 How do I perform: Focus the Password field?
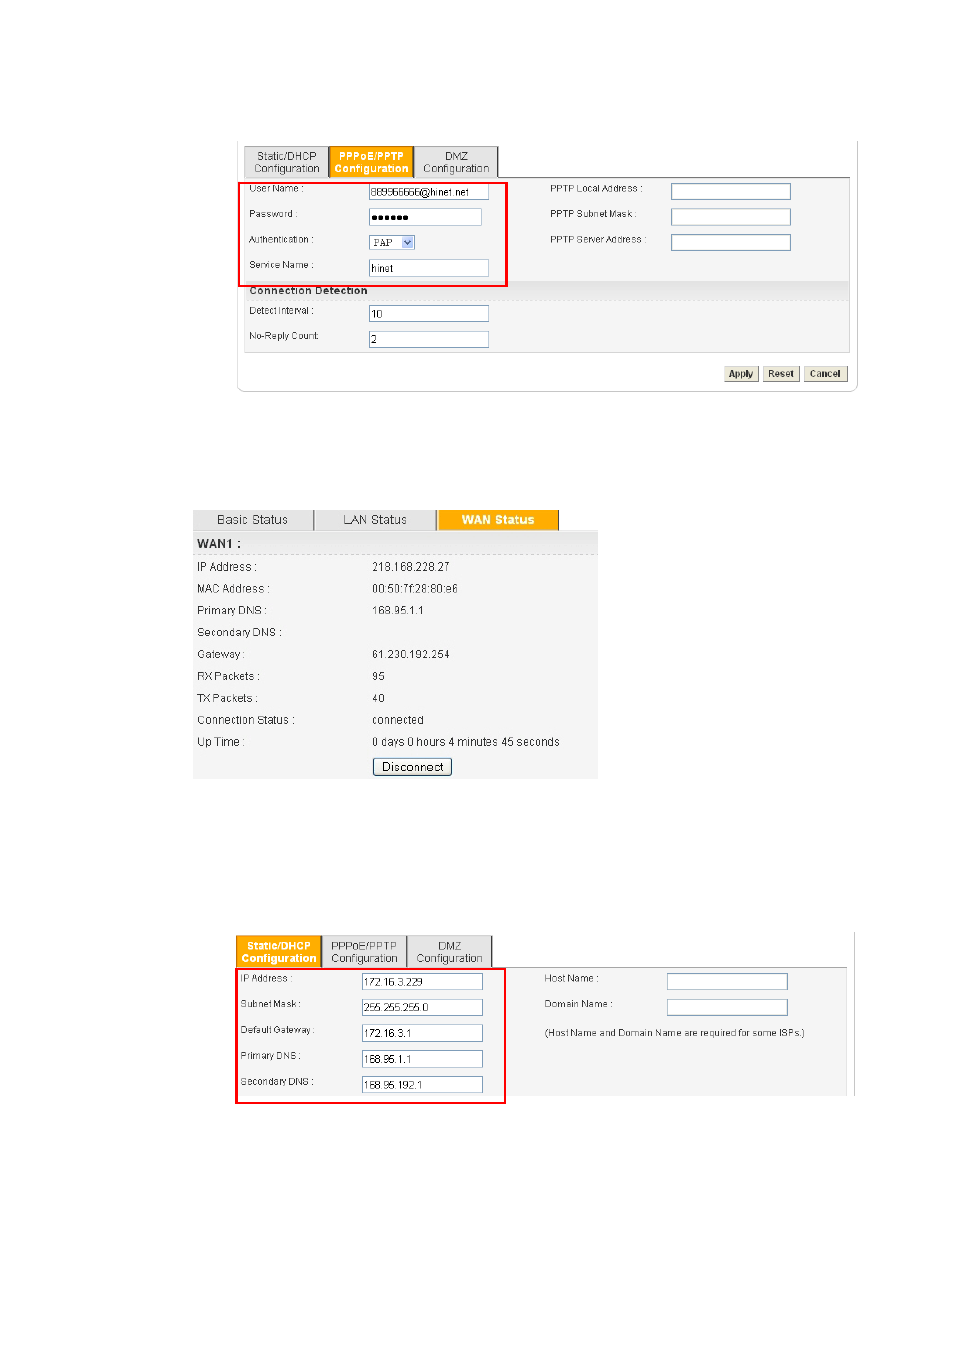(425, 217)
